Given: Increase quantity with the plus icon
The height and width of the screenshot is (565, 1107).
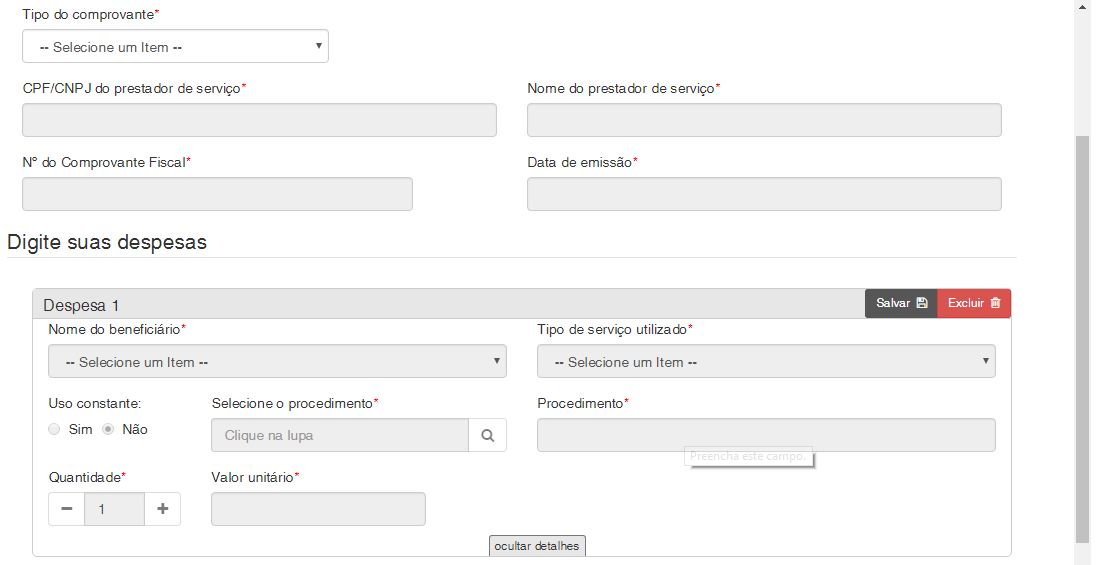Looking at the screenshot, I should click(162, 509).
